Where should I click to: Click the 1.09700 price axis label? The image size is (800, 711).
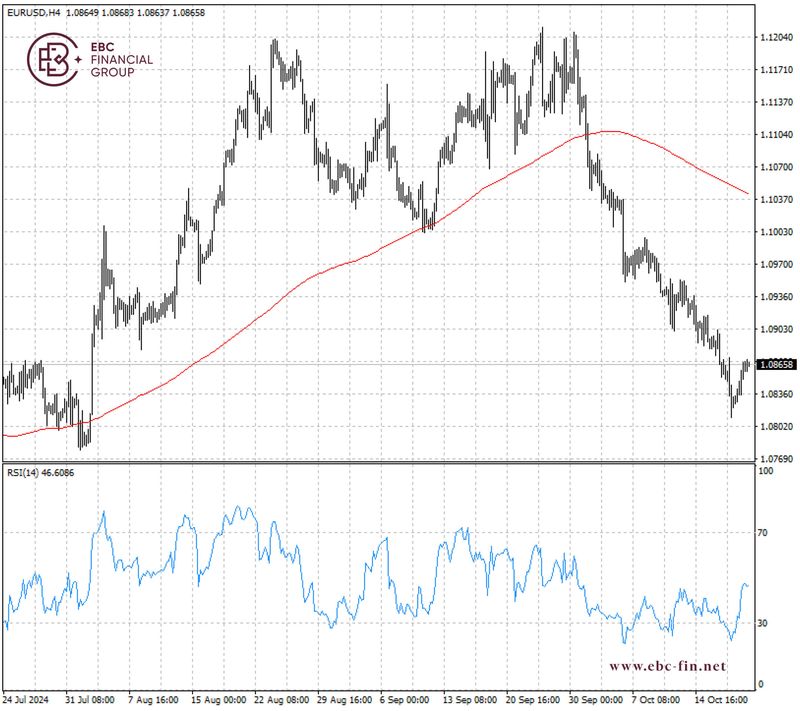click(x=775, y=265)
